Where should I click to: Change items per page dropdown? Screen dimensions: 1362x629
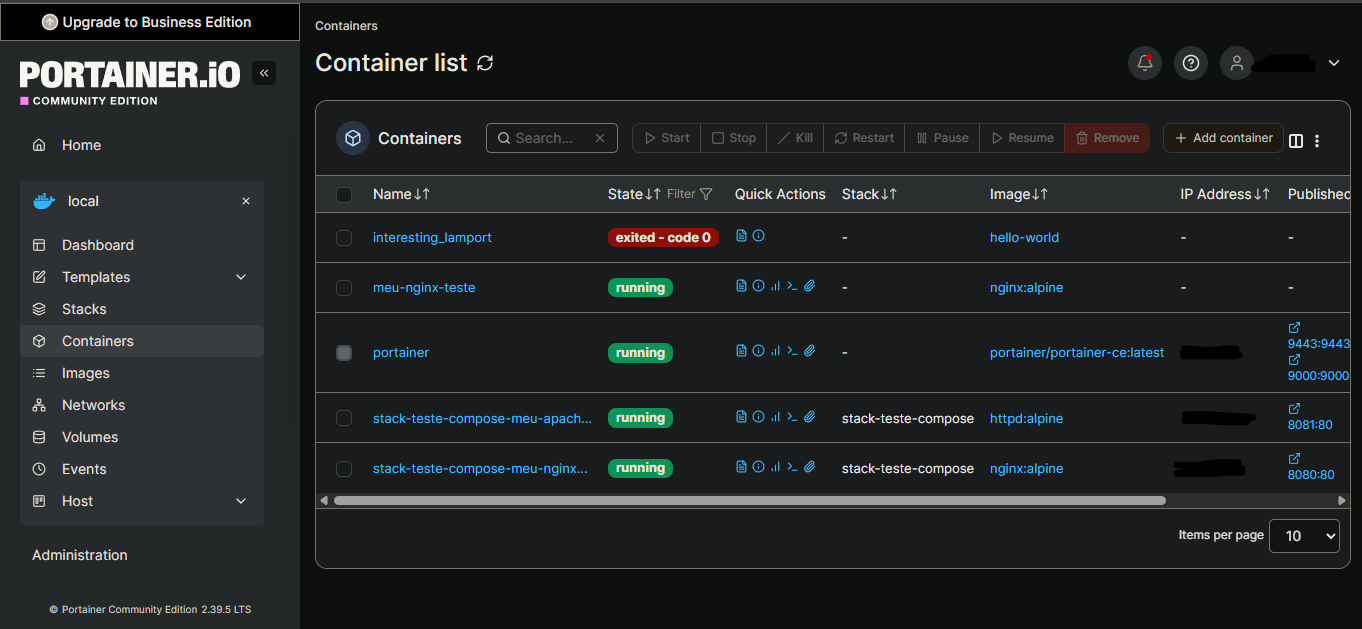tap(1304, 536)
